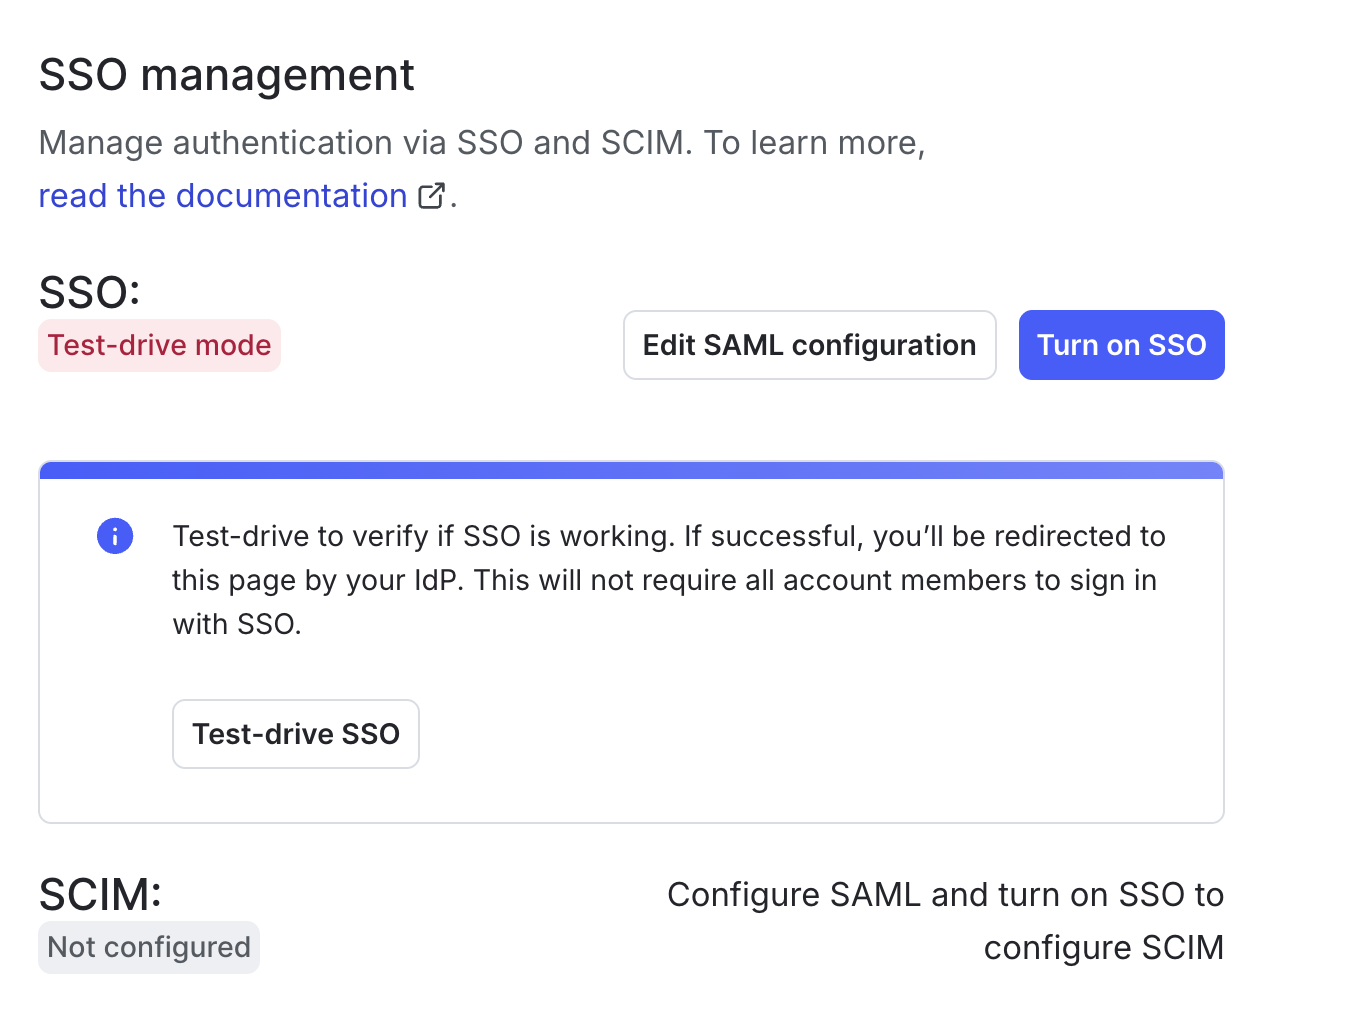
Task: Click the 'Test-drive mode' status badge
Action: (159, 345)
